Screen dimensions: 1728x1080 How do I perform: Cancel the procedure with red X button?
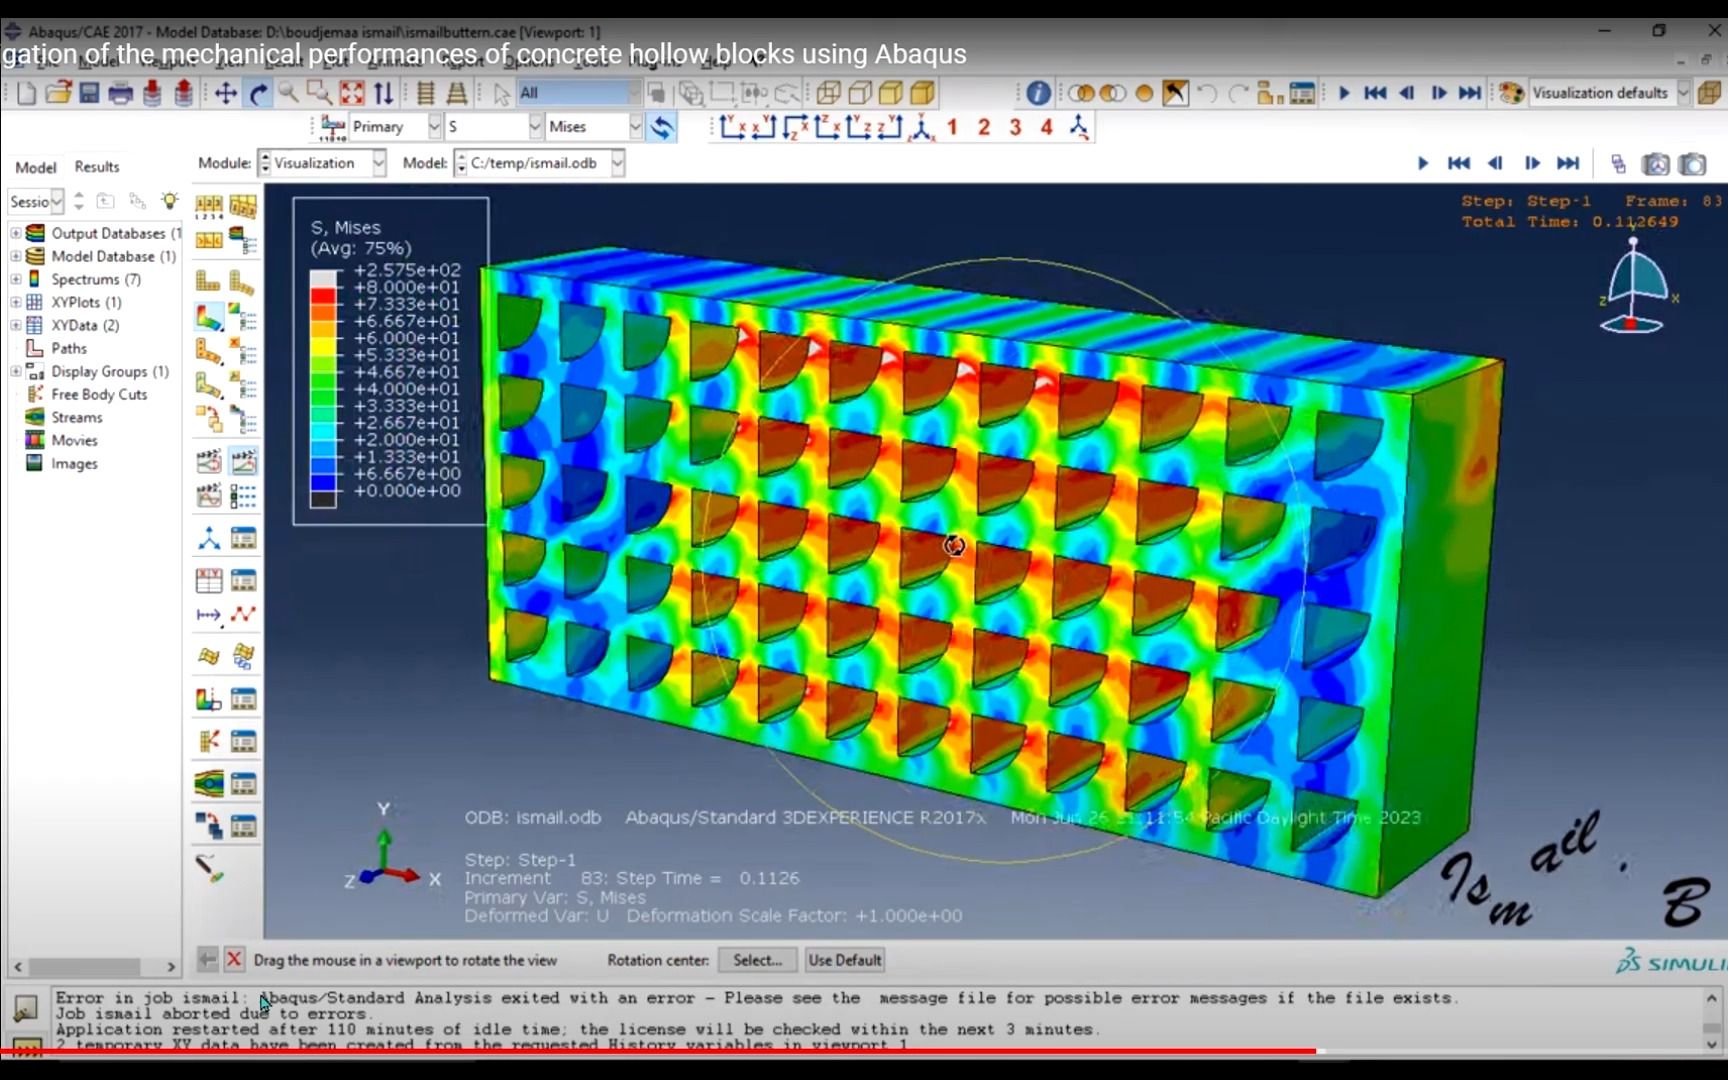click(x=234, y=960)
